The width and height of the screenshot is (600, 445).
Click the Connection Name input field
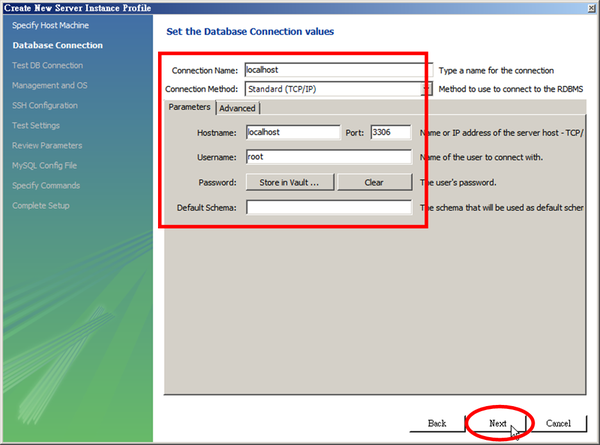pyautogui.click(x=339, y=70)
